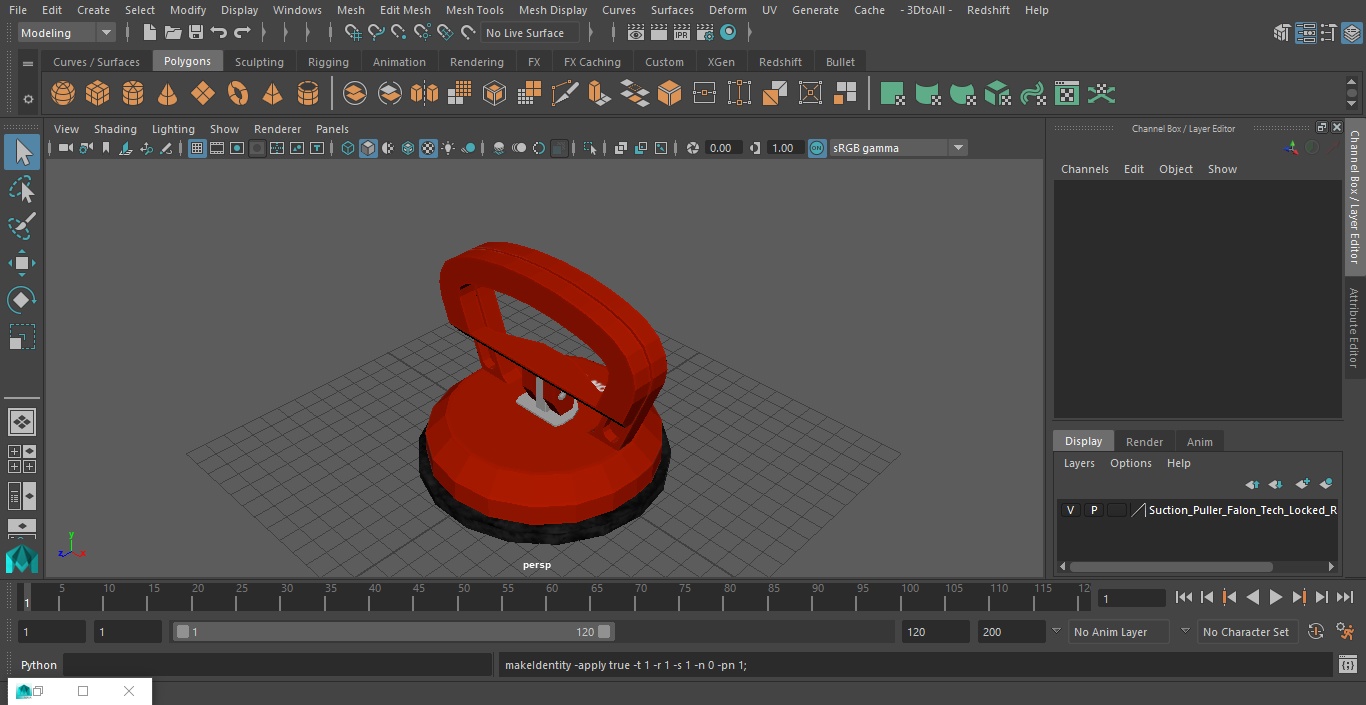Undo the last action

219,33
